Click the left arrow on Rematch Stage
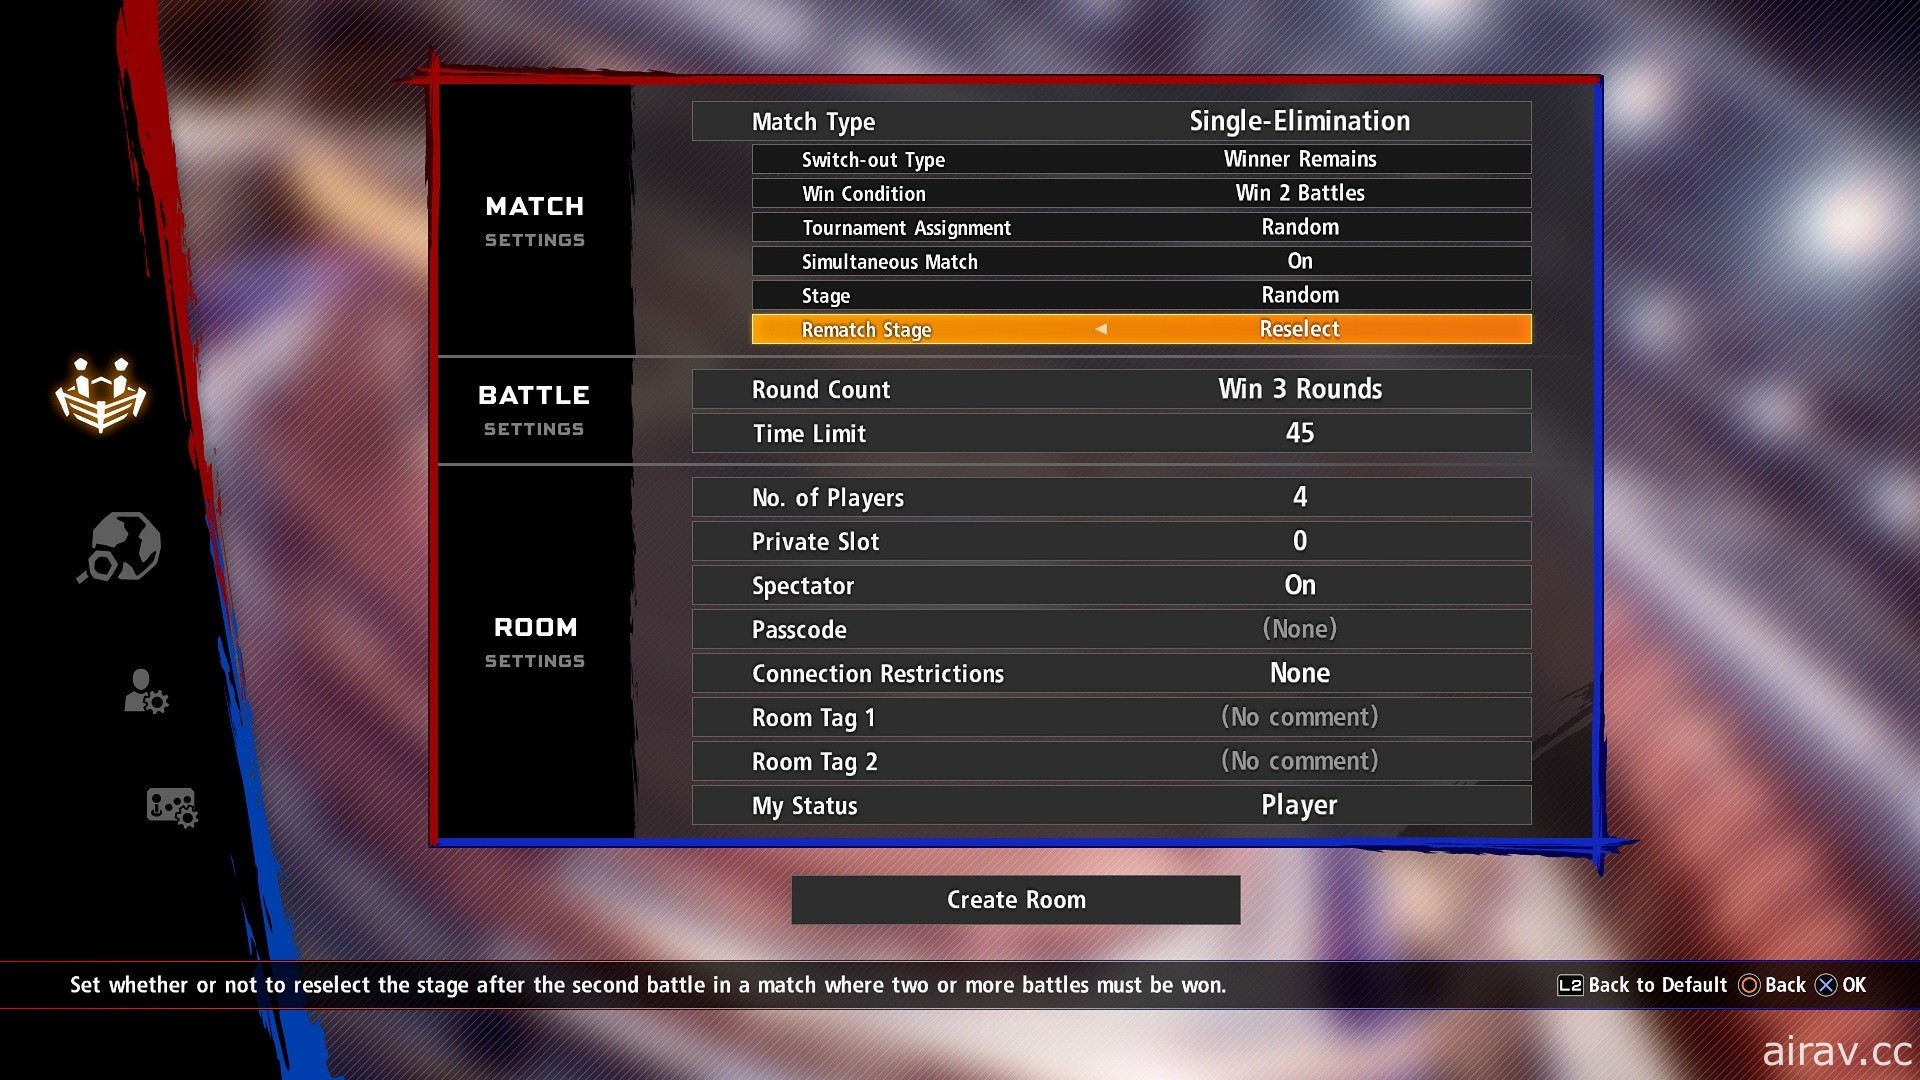The image size is (1920, 1080). (x=1098, y=330)
